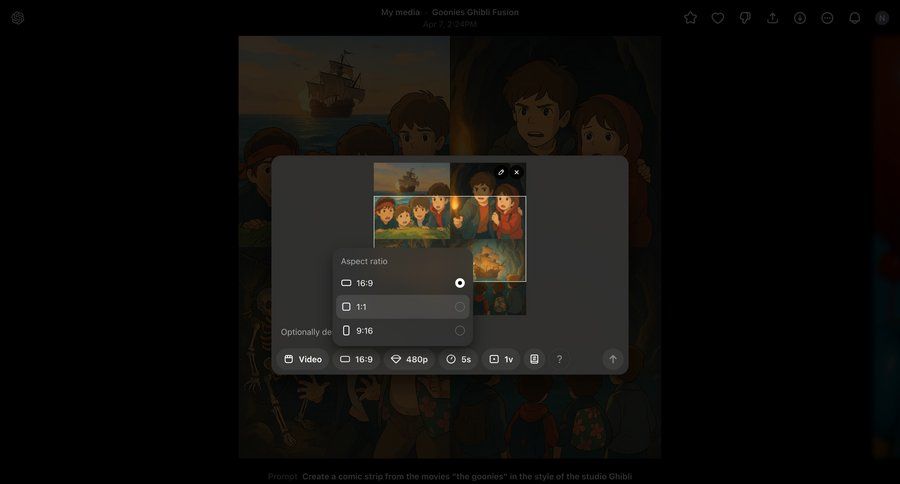Expand the 480p resolution dropdown
The height and width of the screenshot is (484, 900).
(x=409, y=359)
